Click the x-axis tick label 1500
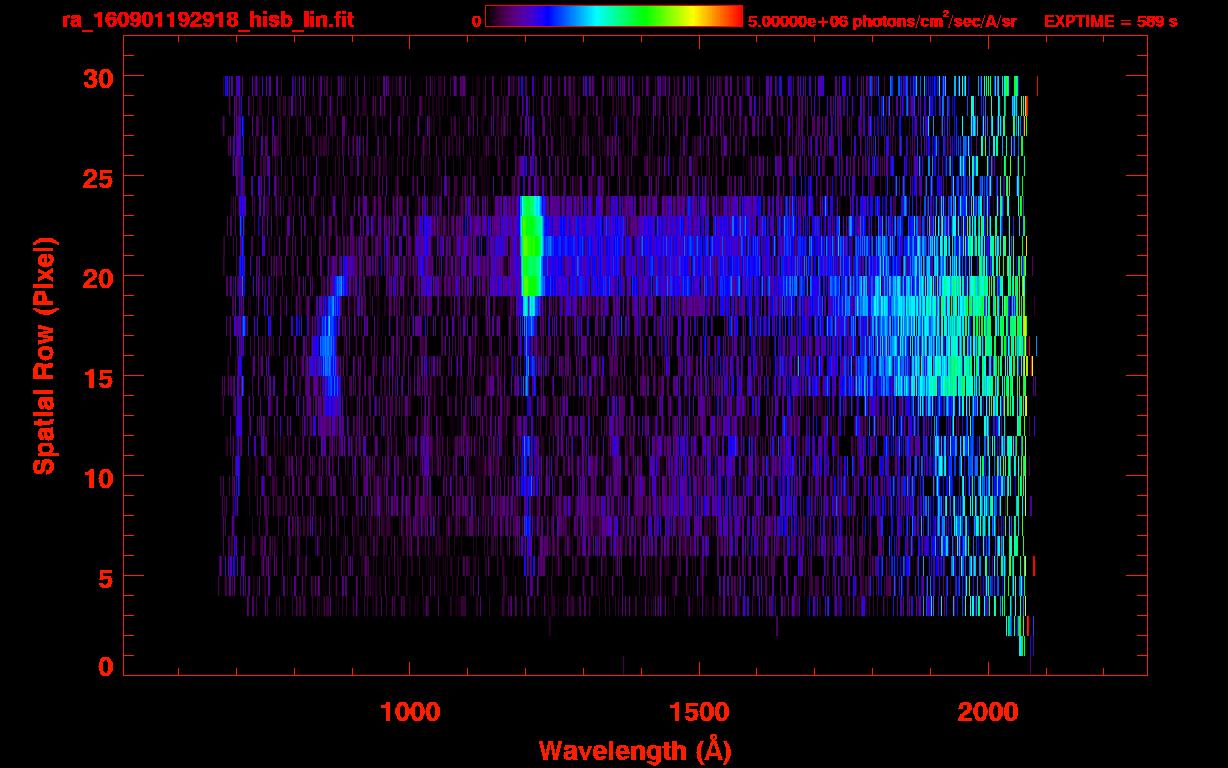 click(698, 712)
